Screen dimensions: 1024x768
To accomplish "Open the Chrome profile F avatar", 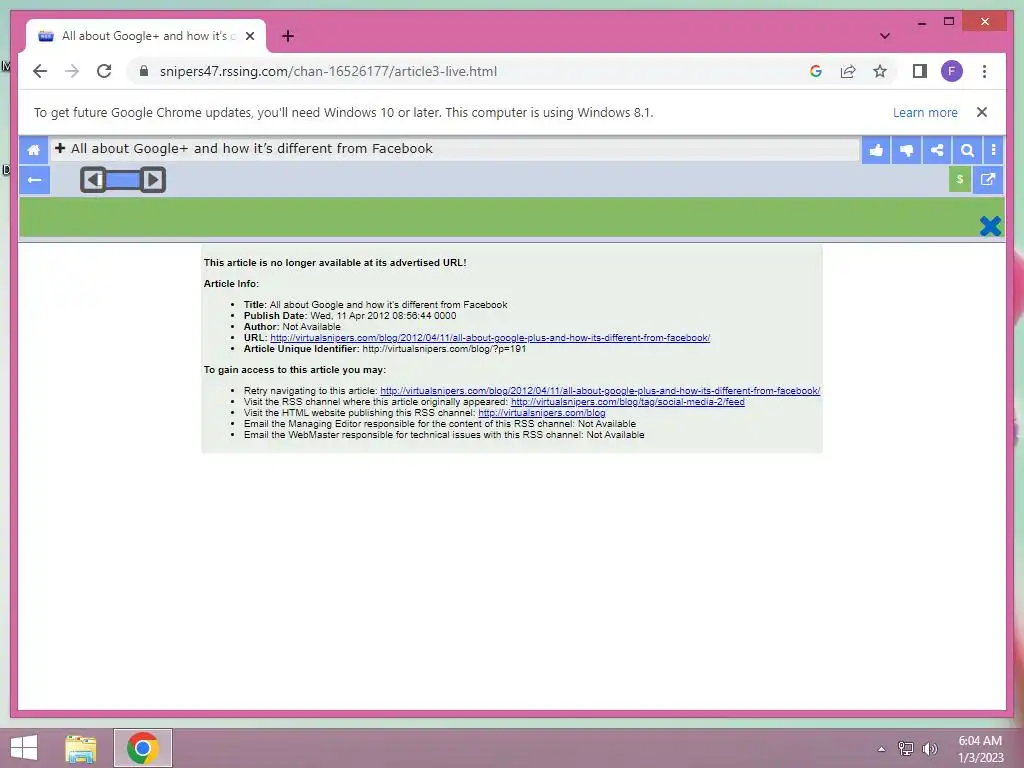I will click(x=952, y=71).
